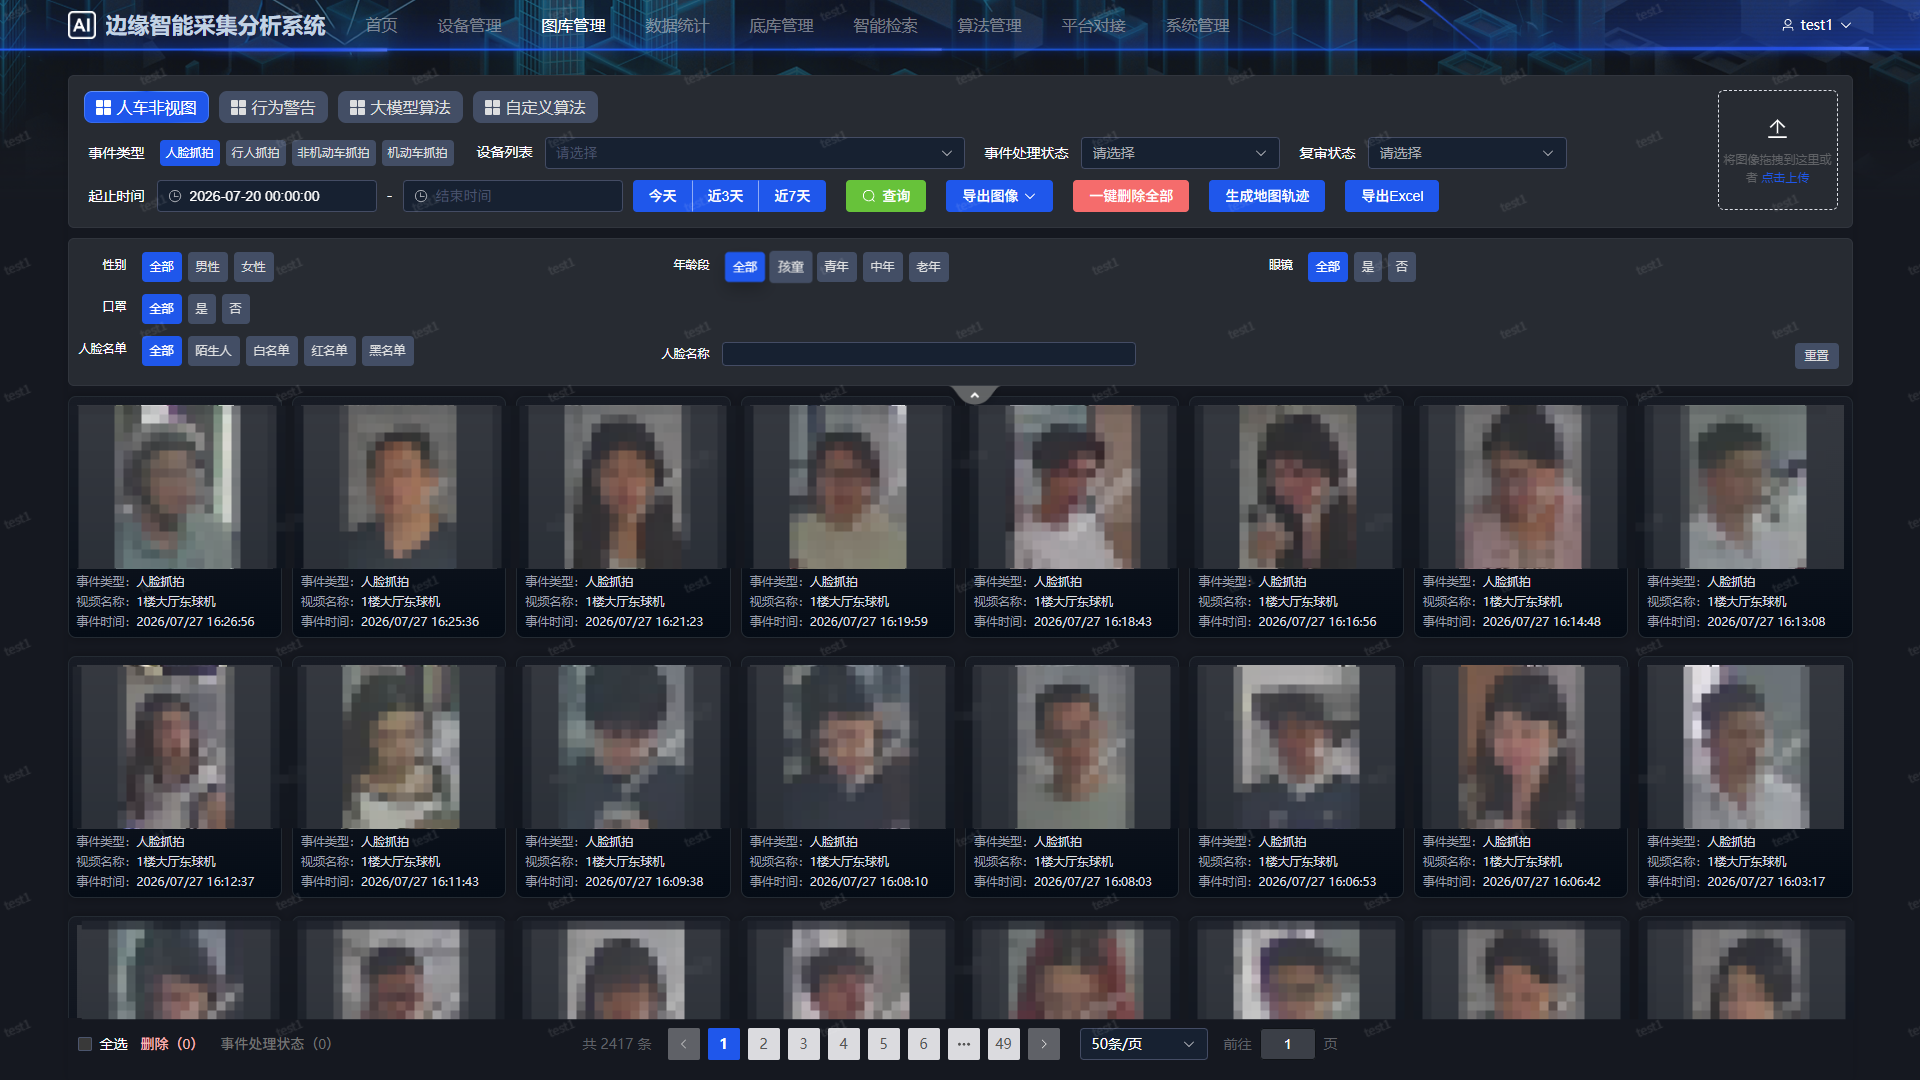Viewport: 1920px width, 1080px height.
Task: Expand the 导出图像 dropdown button
Action: click(999, 196)
